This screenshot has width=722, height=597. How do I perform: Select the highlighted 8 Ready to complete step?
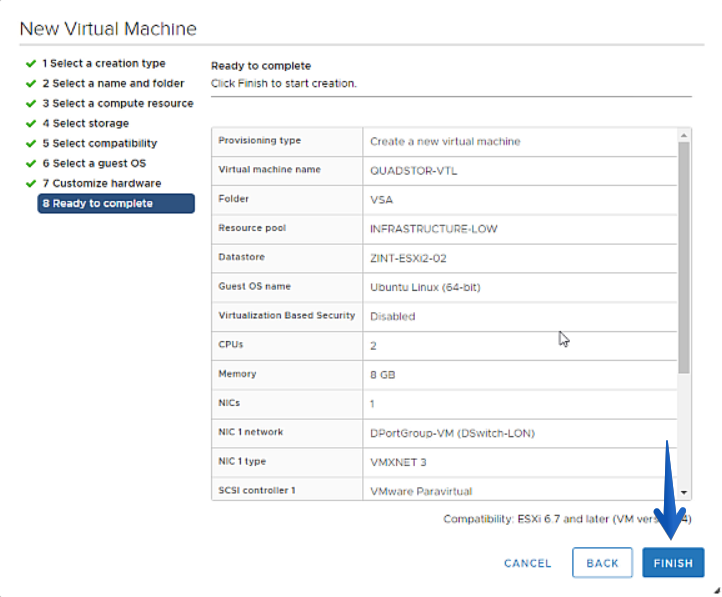(116, 203)
